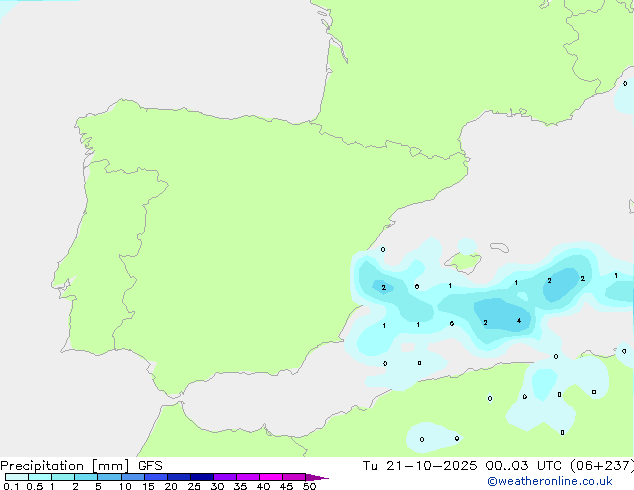Pick the magenta legend swatch between 40 and 45
The image size is (634, 490).
click(271, 477)
